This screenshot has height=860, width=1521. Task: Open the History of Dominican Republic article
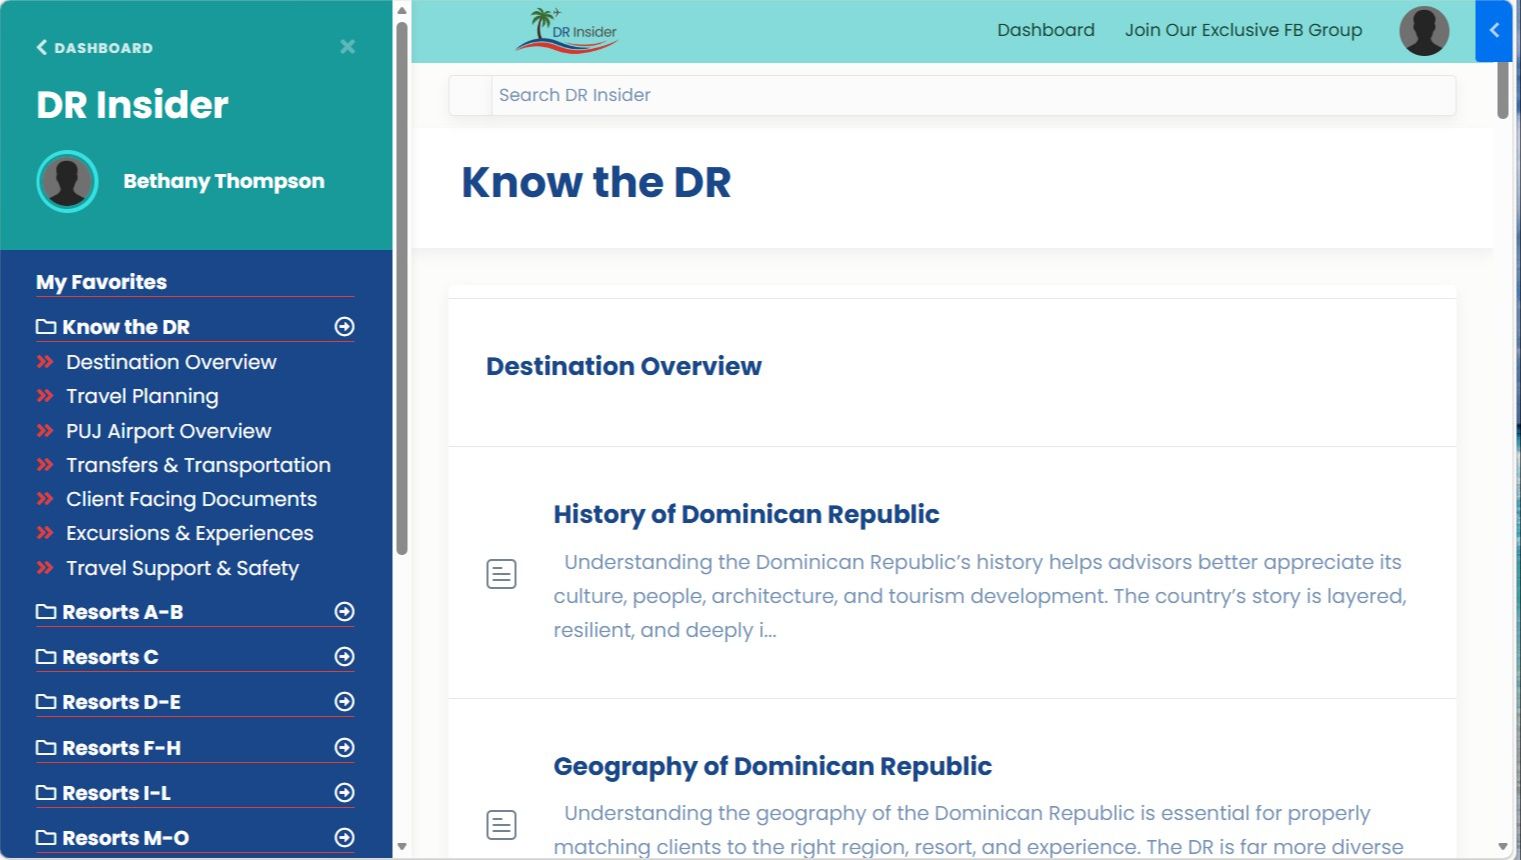(746, 514)
